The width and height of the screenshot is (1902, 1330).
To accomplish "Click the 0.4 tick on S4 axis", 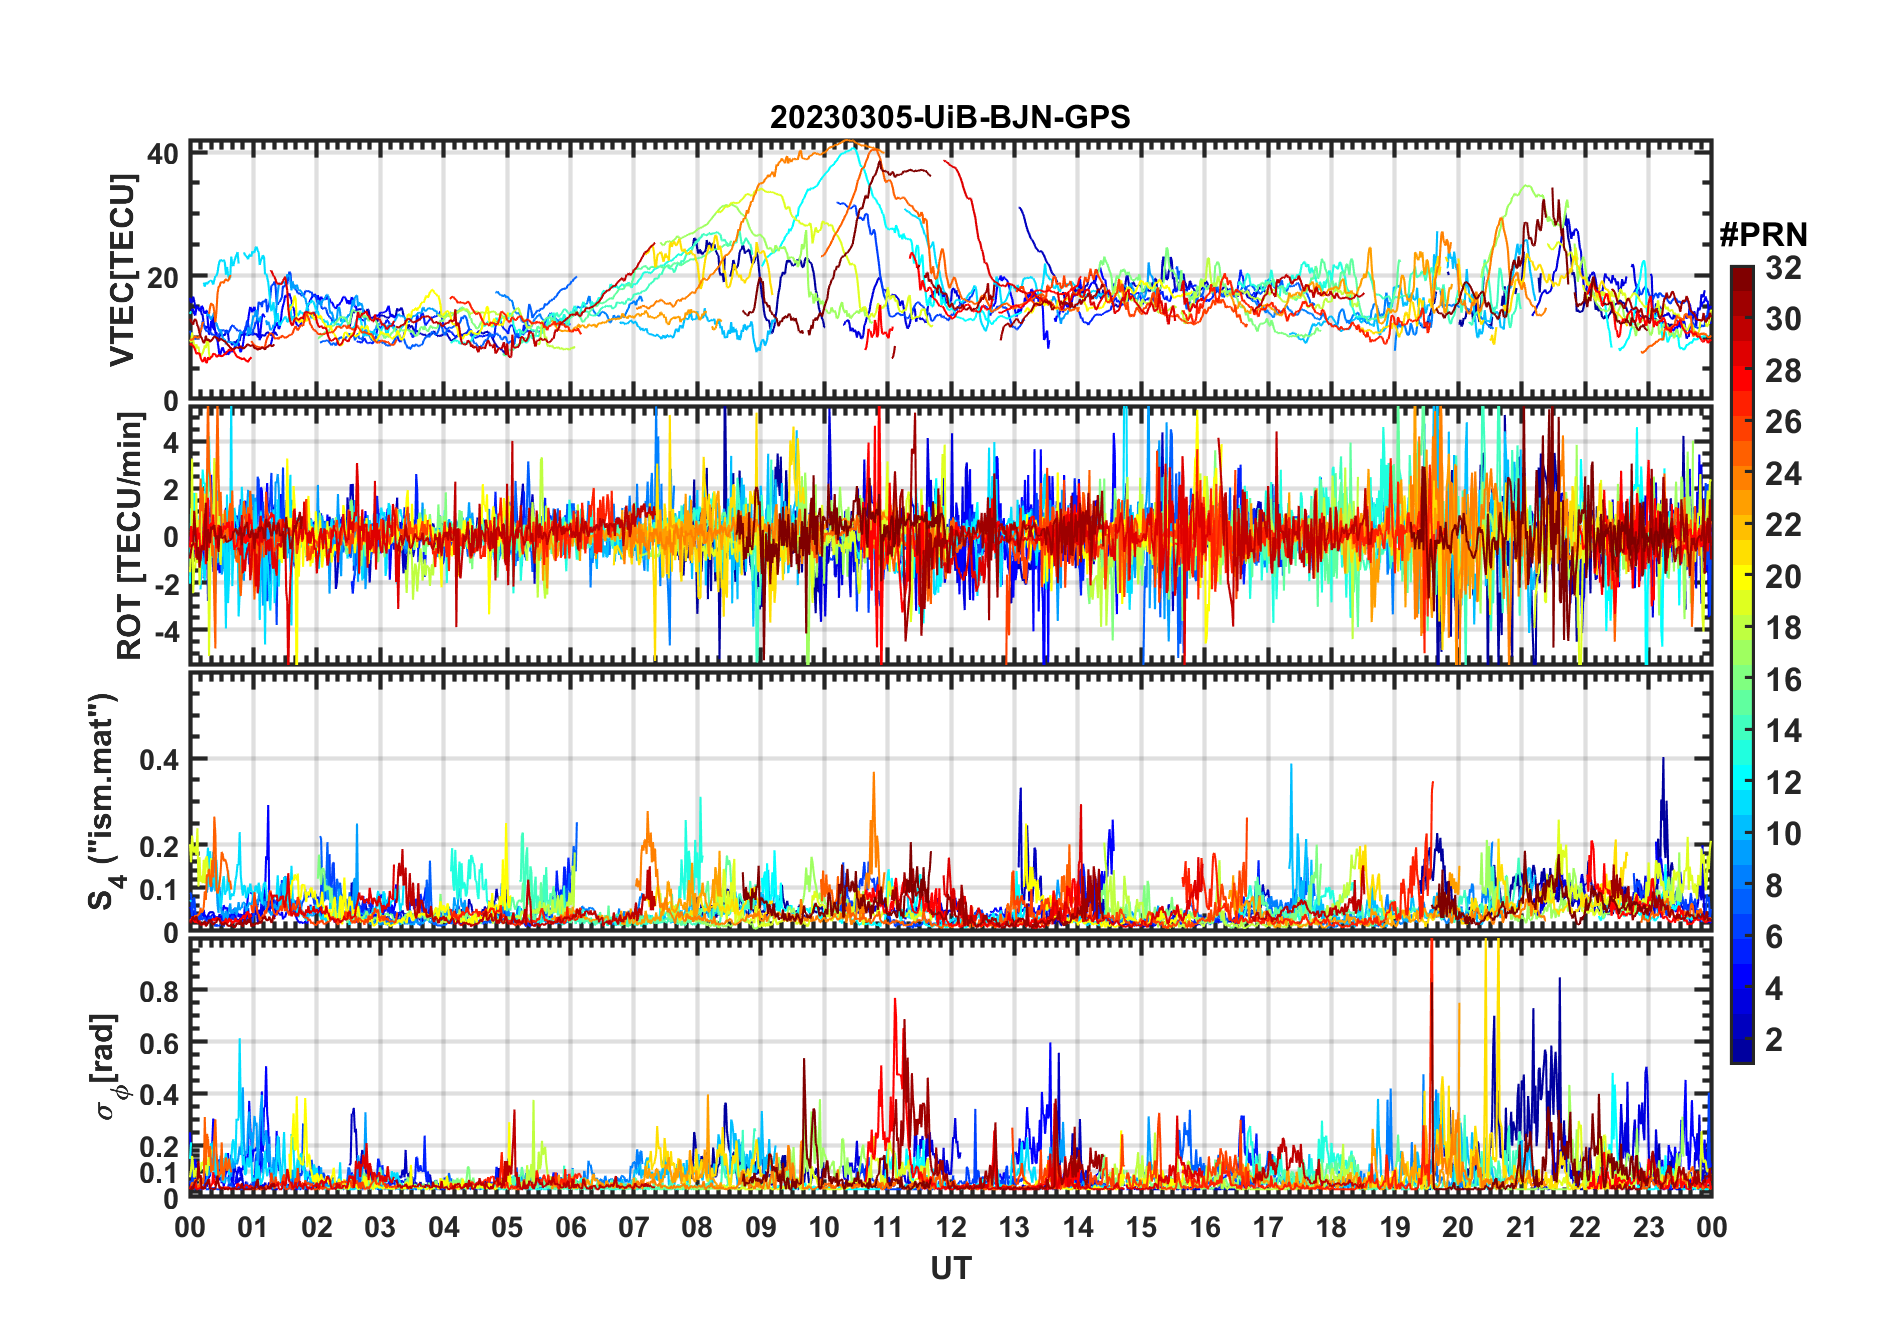I will (x=158, y=760).
